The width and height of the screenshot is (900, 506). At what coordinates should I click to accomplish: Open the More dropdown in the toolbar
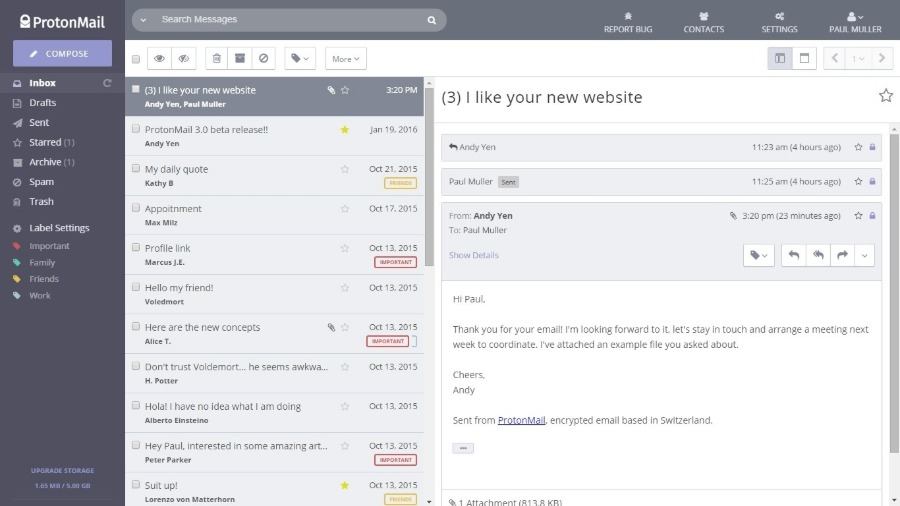(345, 59)
